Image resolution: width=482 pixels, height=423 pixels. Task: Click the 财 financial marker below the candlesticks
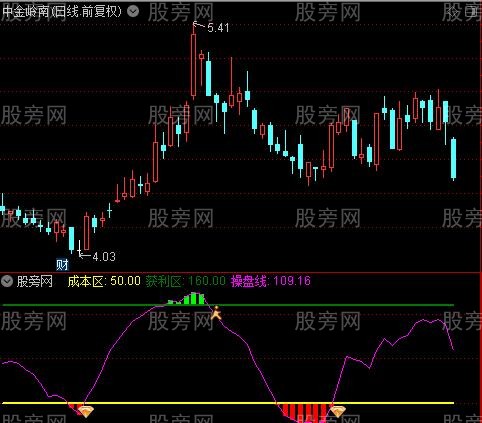tap(62, 265)
